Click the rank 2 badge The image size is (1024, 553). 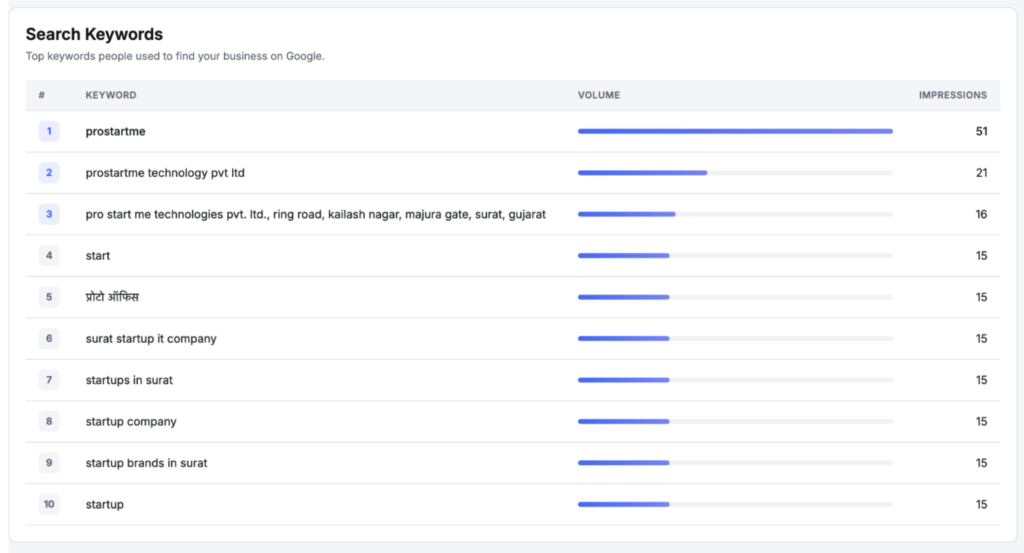[x=49, y=173]
